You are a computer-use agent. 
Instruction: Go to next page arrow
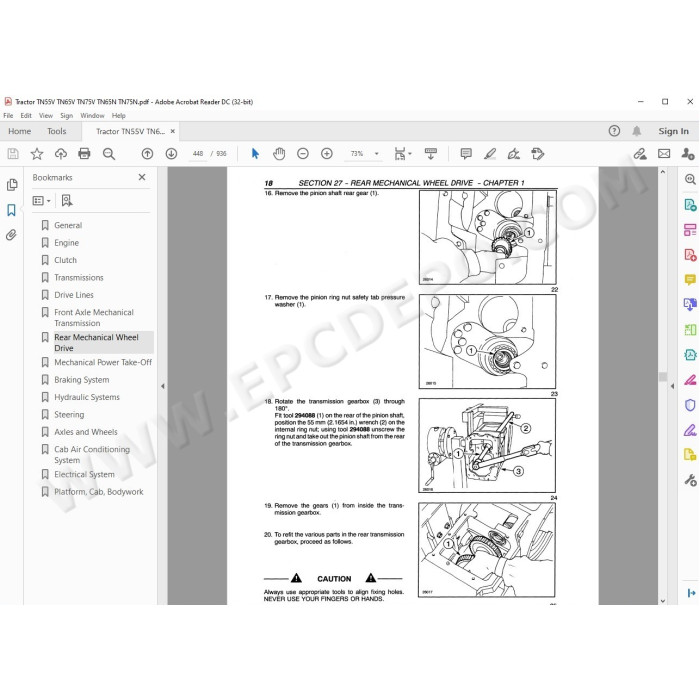[171, 154]
